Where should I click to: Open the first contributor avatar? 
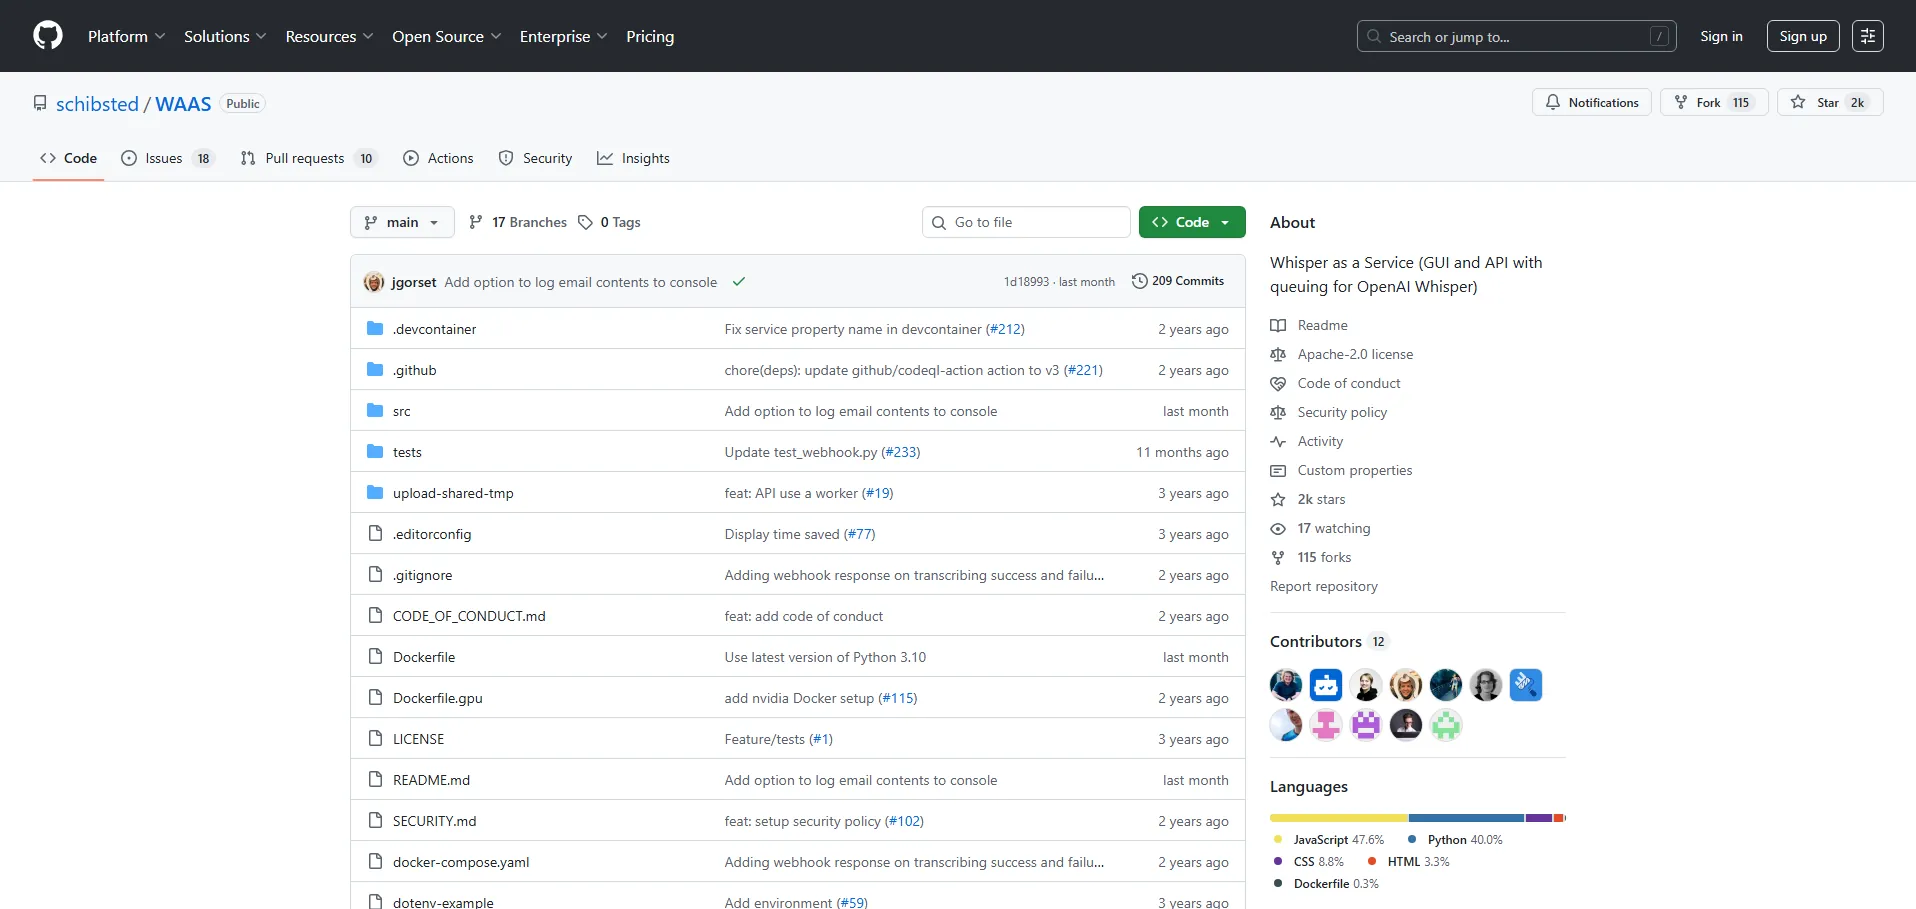[1286, 685]
